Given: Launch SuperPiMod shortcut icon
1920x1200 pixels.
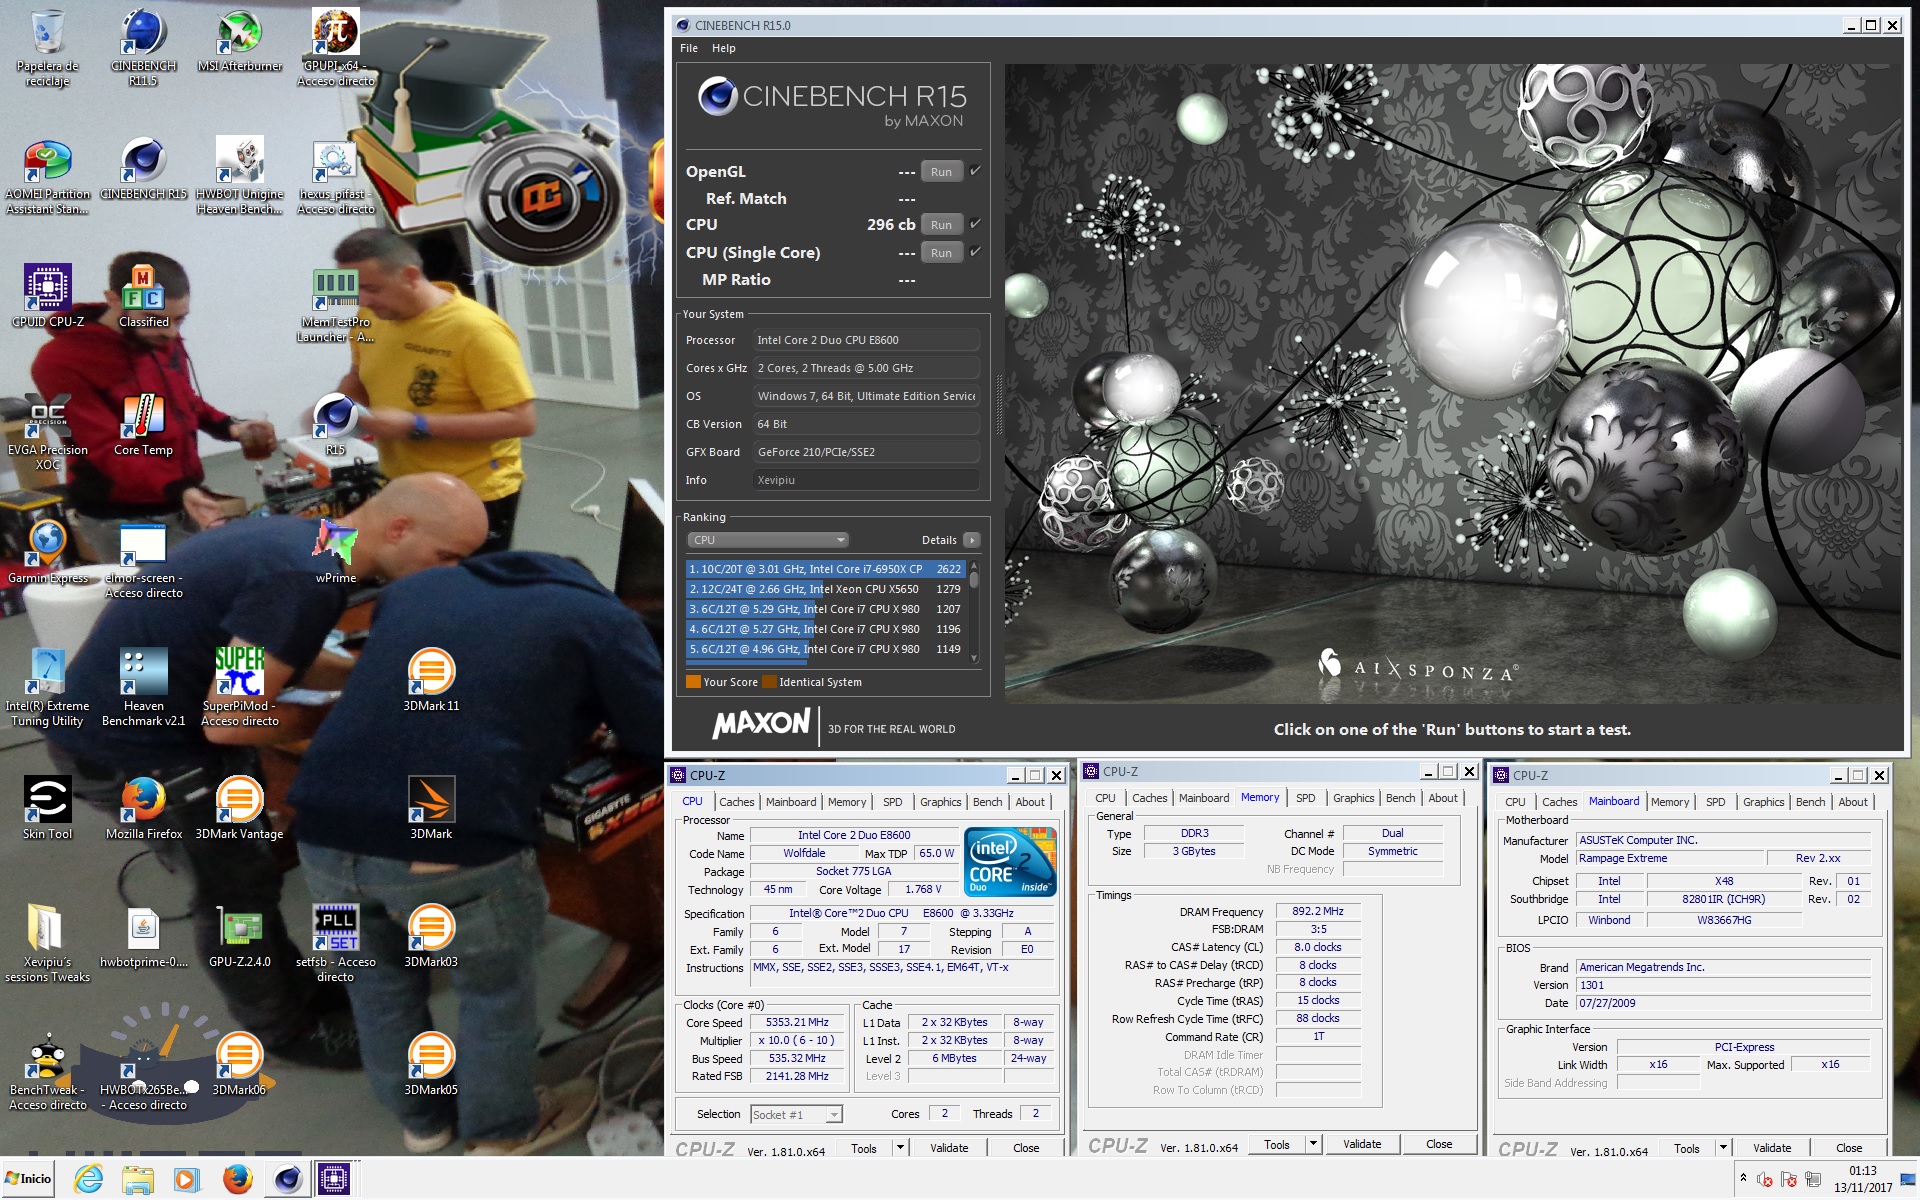Looking at the screenshot, I should (240, 688).
